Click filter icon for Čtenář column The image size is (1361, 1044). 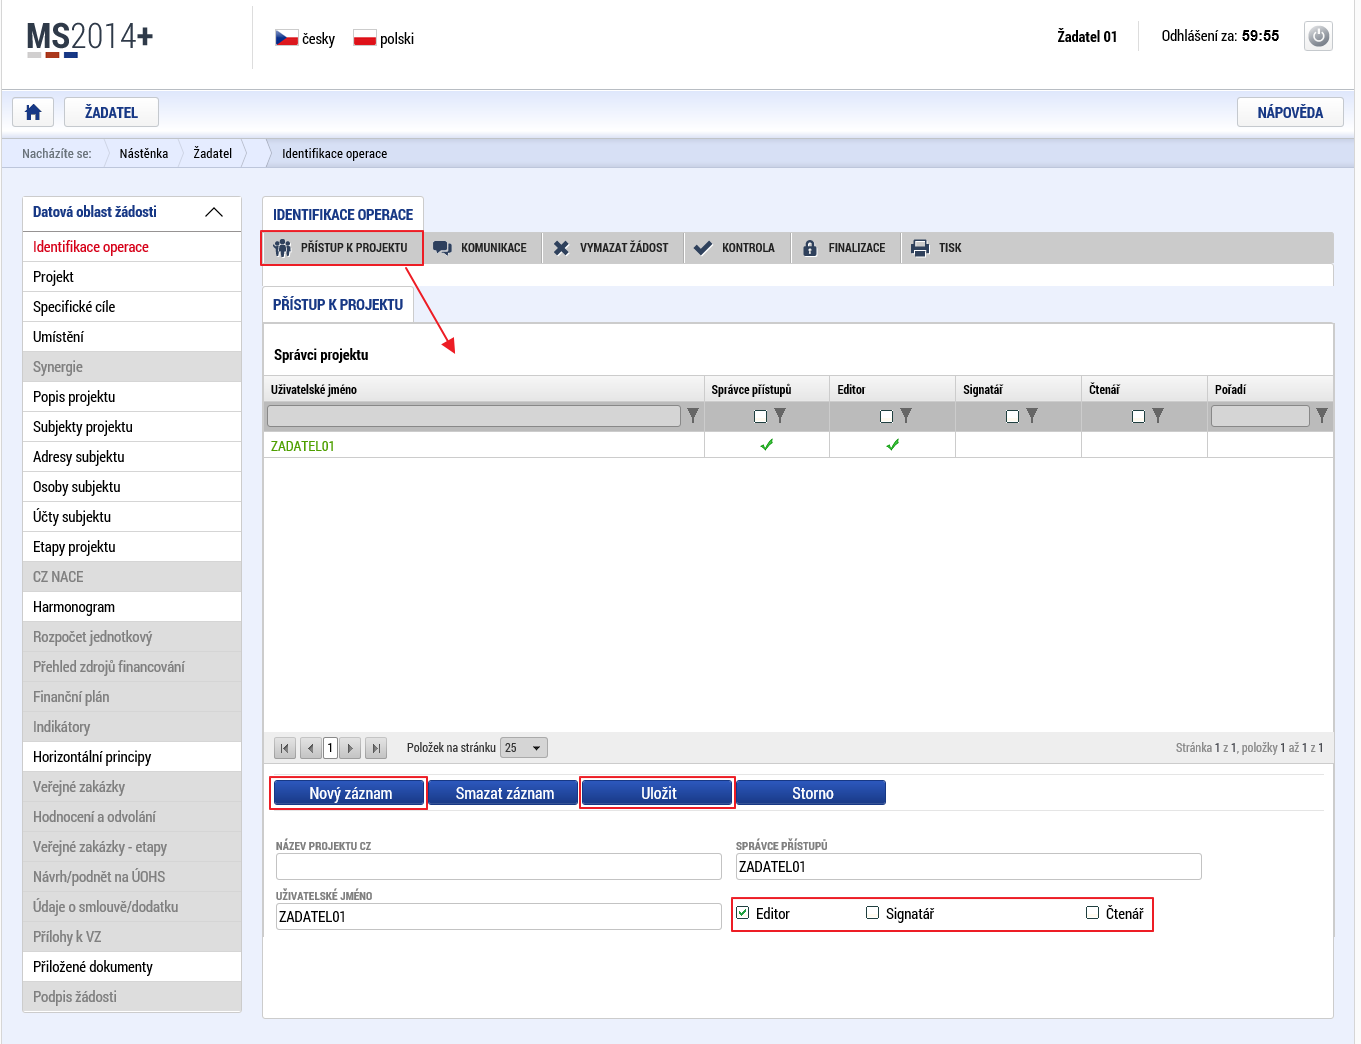1158,416
